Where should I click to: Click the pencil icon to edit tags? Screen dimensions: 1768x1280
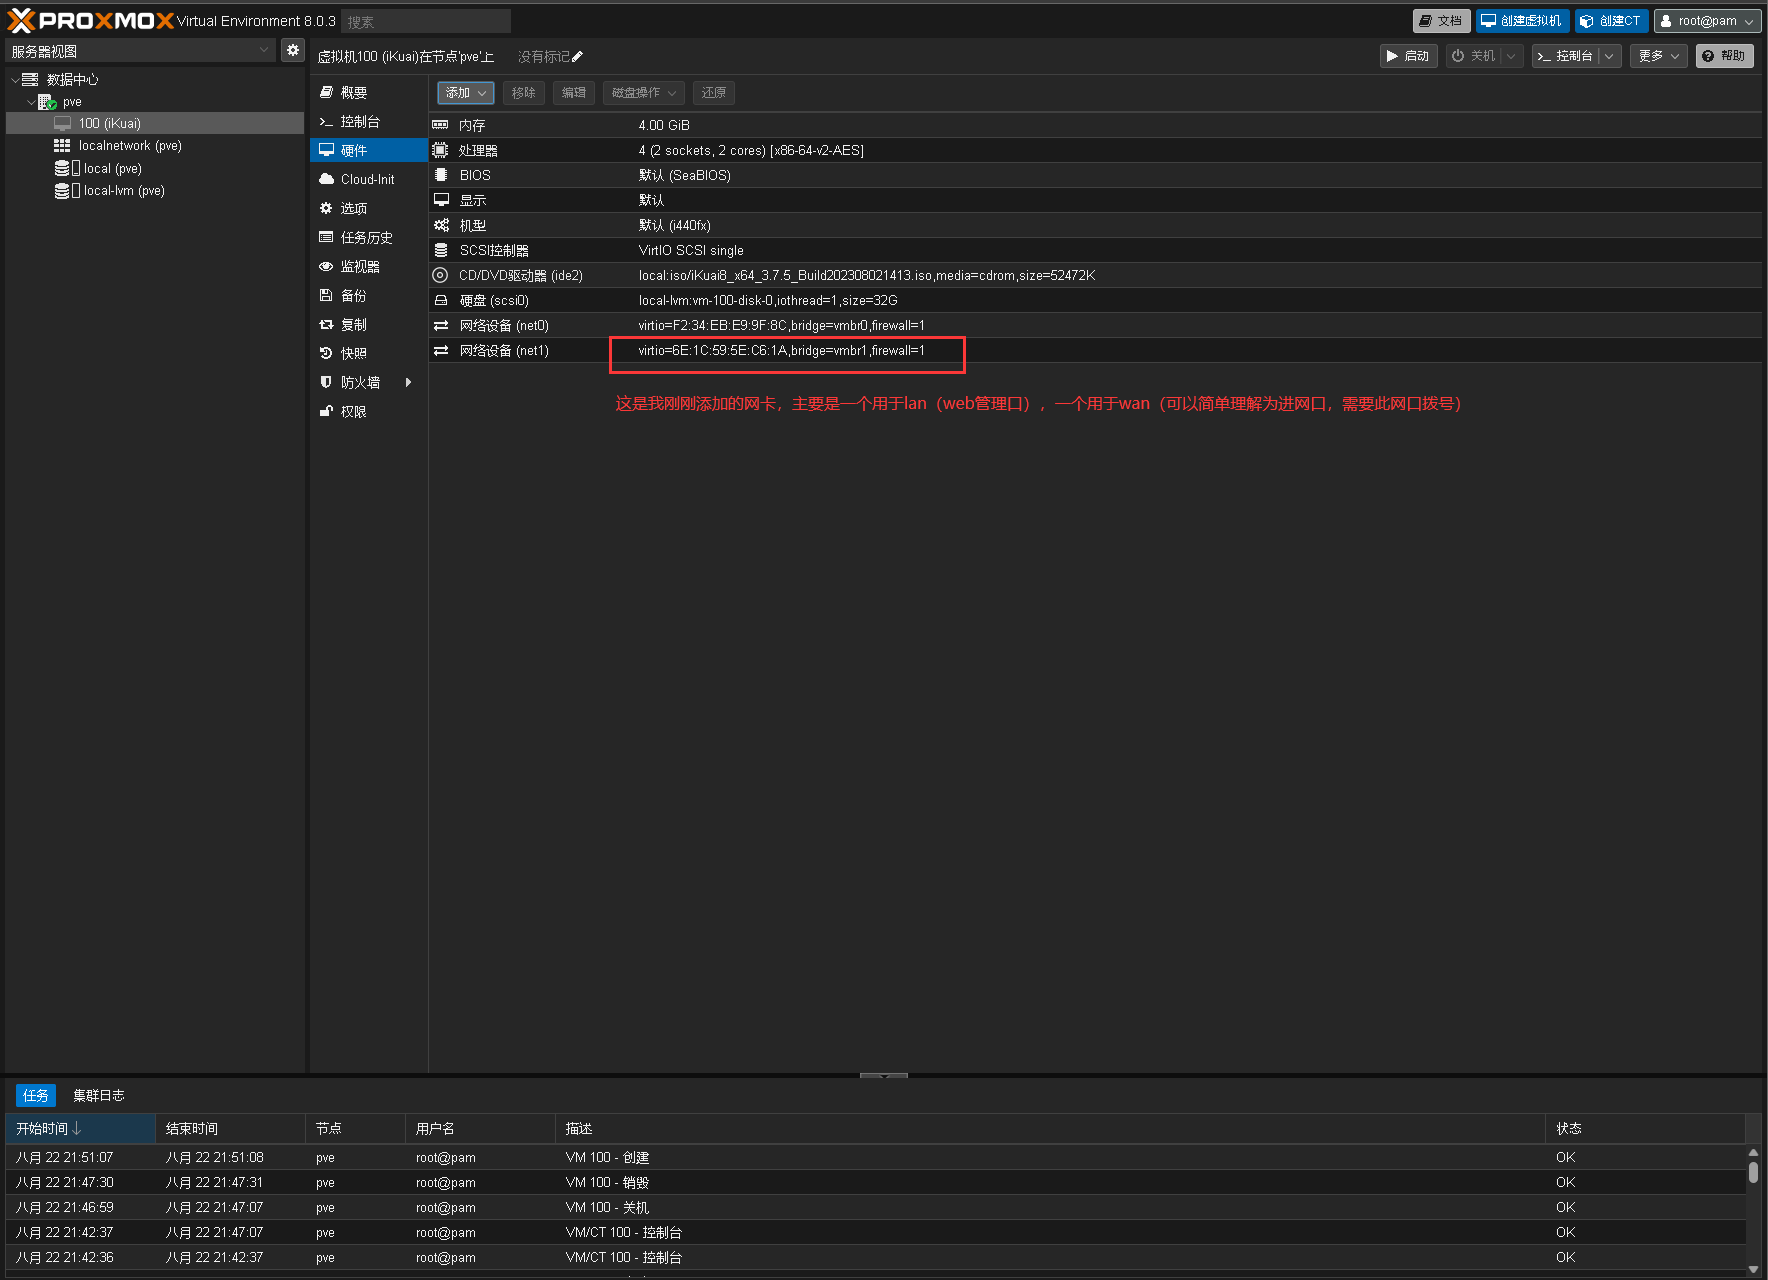[x=577, y=57]
